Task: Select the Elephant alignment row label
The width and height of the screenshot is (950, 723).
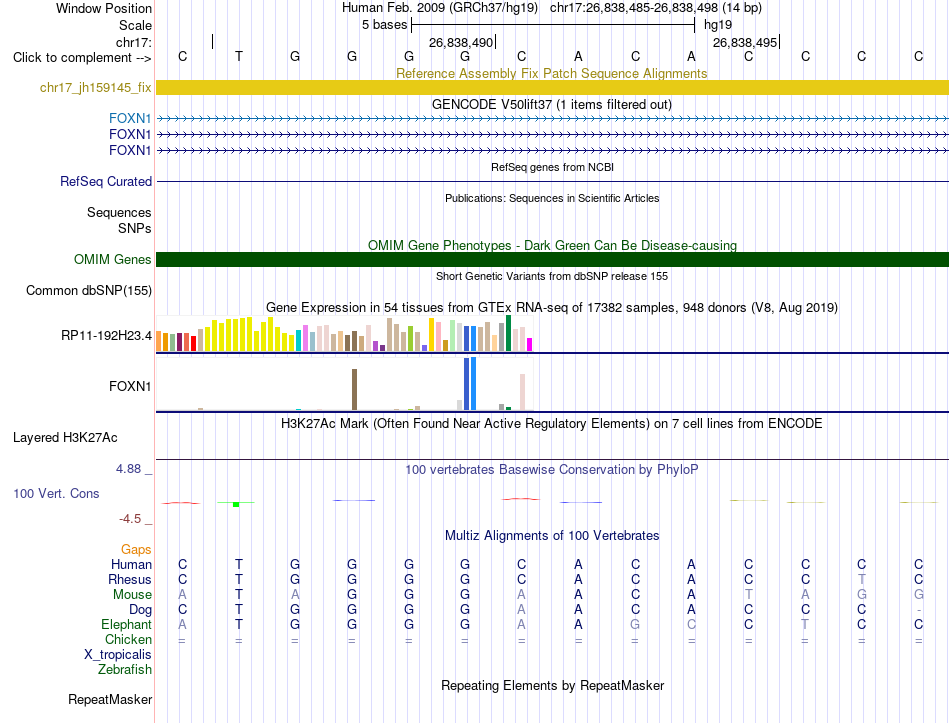Action: (126, 625)
